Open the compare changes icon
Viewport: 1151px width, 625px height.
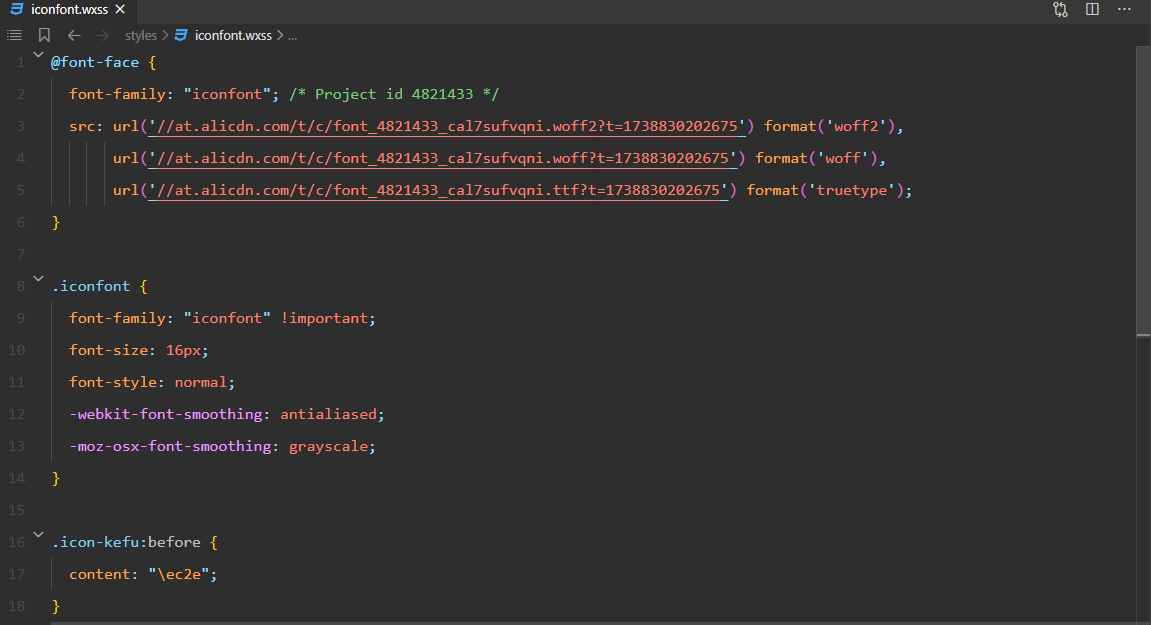point(1060,9)
